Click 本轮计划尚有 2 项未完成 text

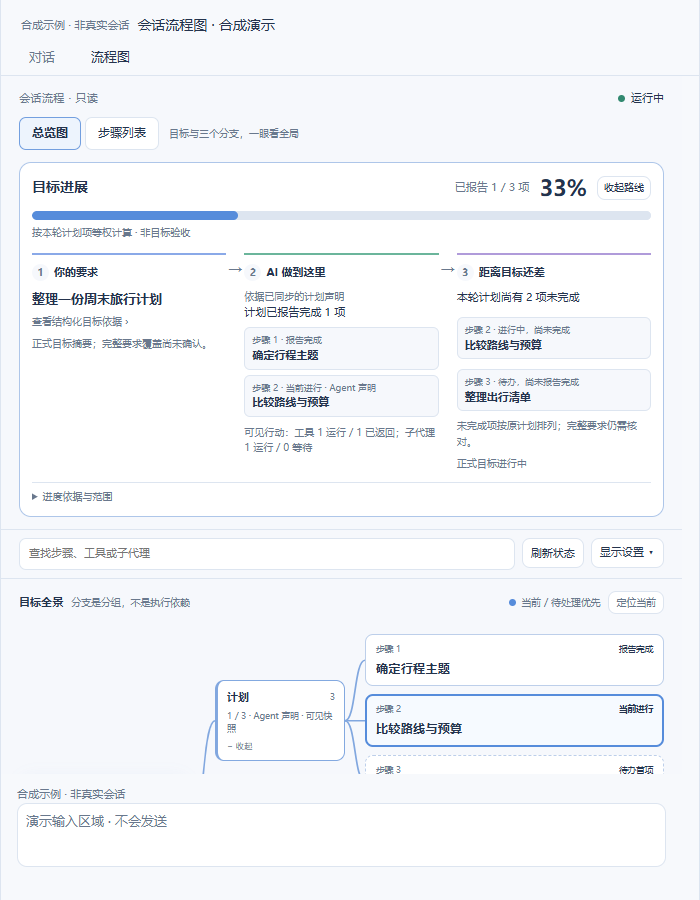click(x=518, y=297)
